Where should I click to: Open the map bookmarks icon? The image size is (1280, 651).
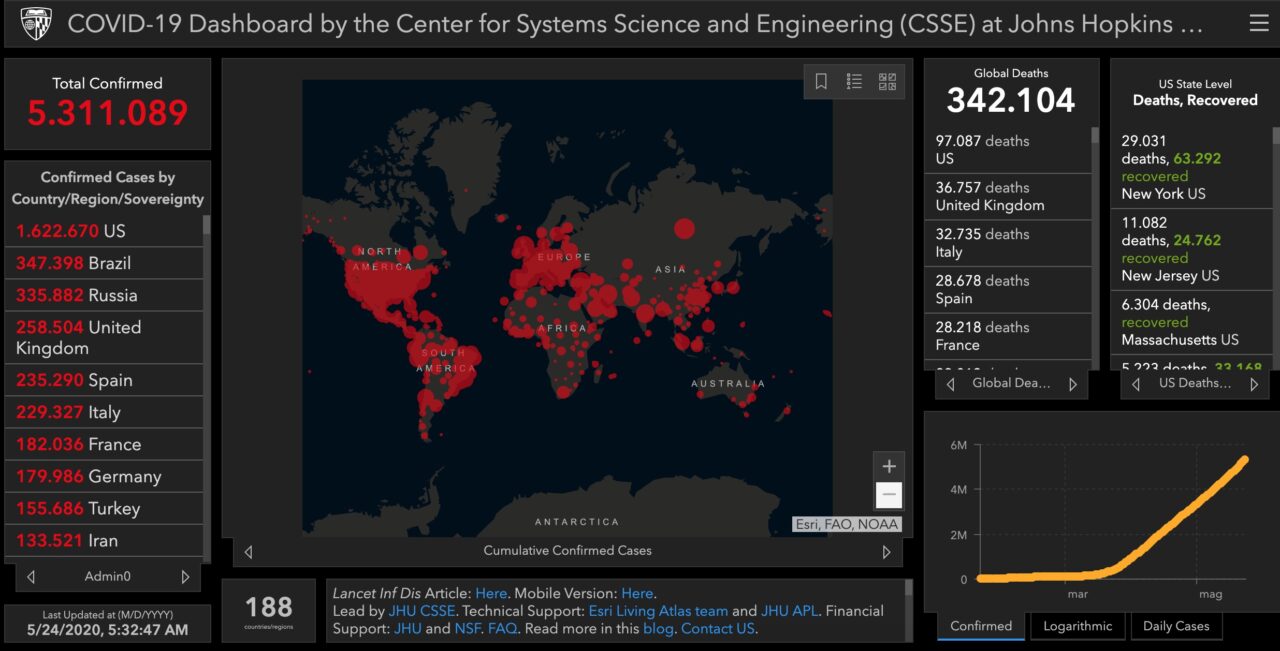[821, 82]
